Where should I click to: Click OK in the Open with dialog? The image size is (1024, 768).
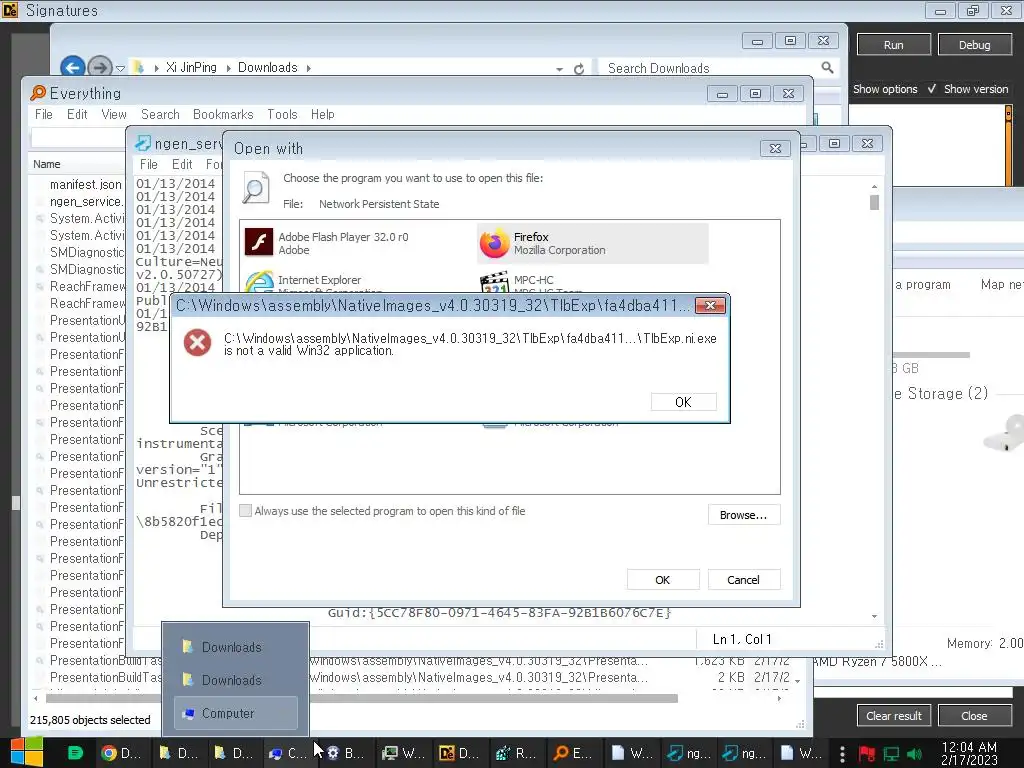[x=663, y=580]
